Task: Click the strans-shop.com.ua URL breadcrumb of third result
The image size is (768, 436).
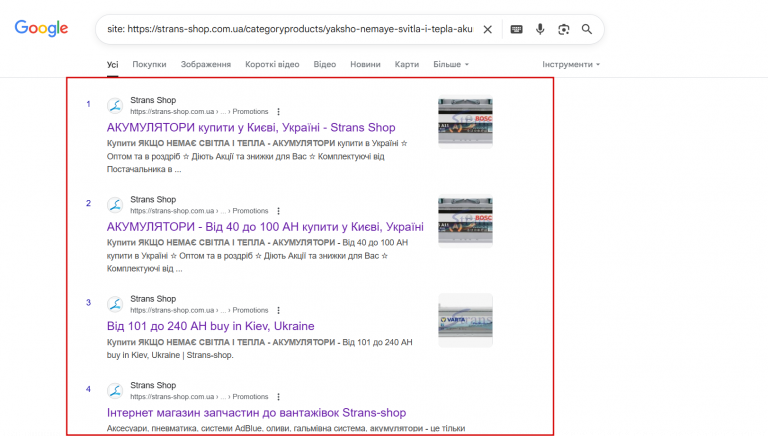Action: 199,311
